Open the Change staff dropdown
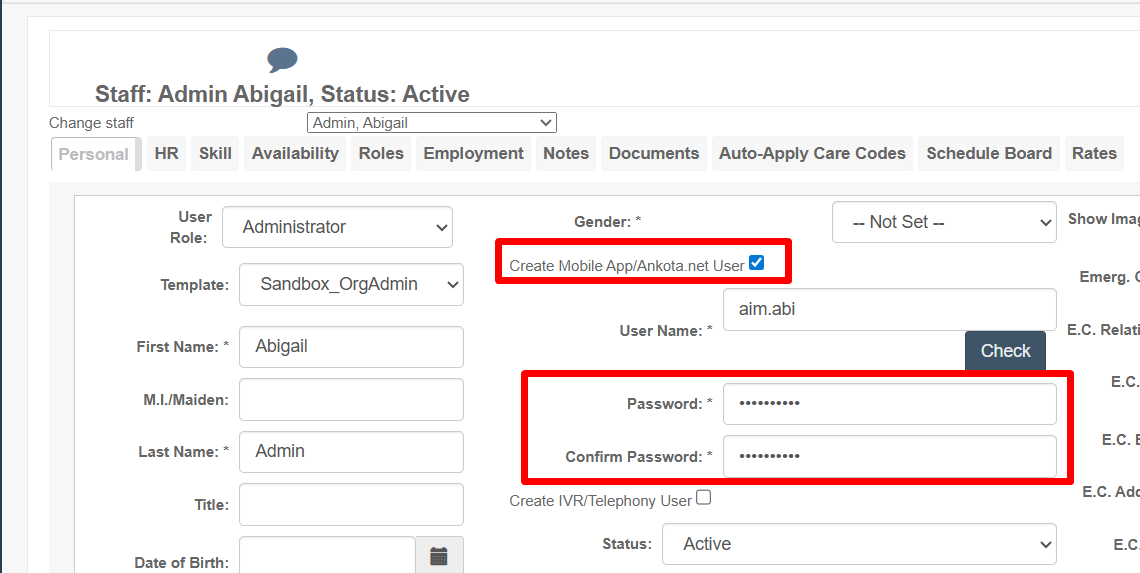 [x=432, y=123]
